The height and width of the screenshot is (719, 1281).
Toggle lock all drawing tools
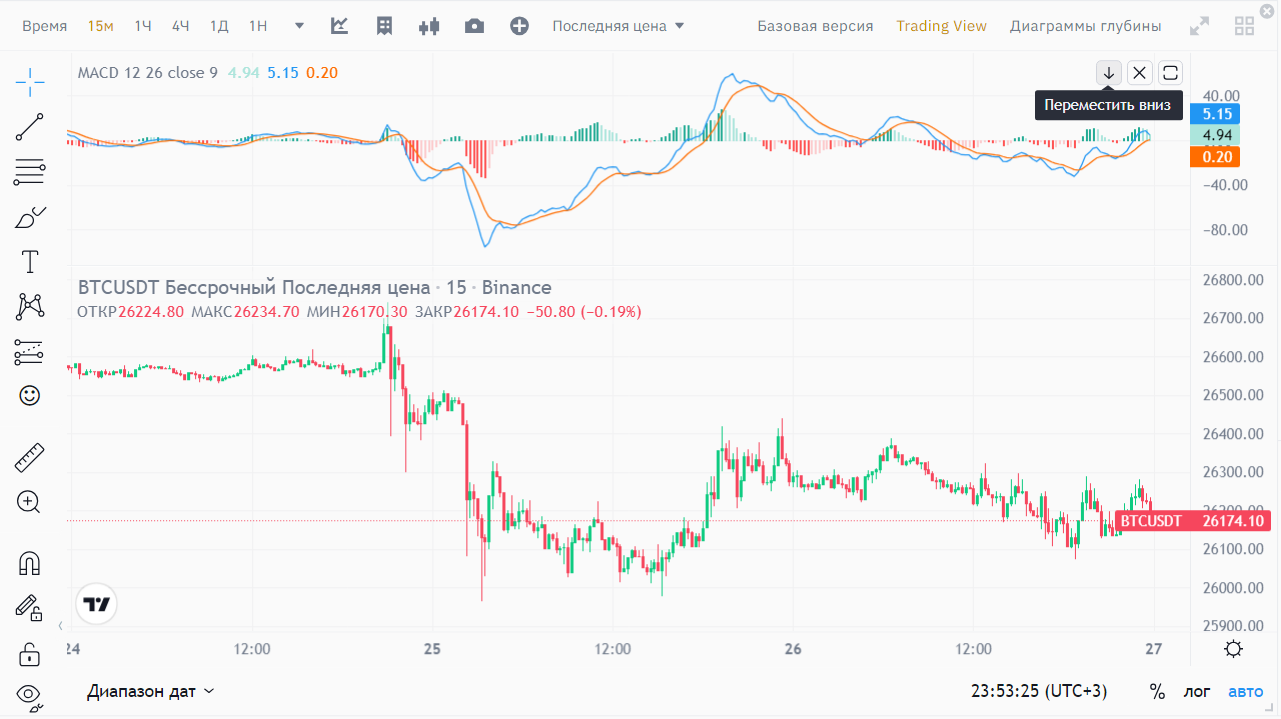(x=30, y=655)
